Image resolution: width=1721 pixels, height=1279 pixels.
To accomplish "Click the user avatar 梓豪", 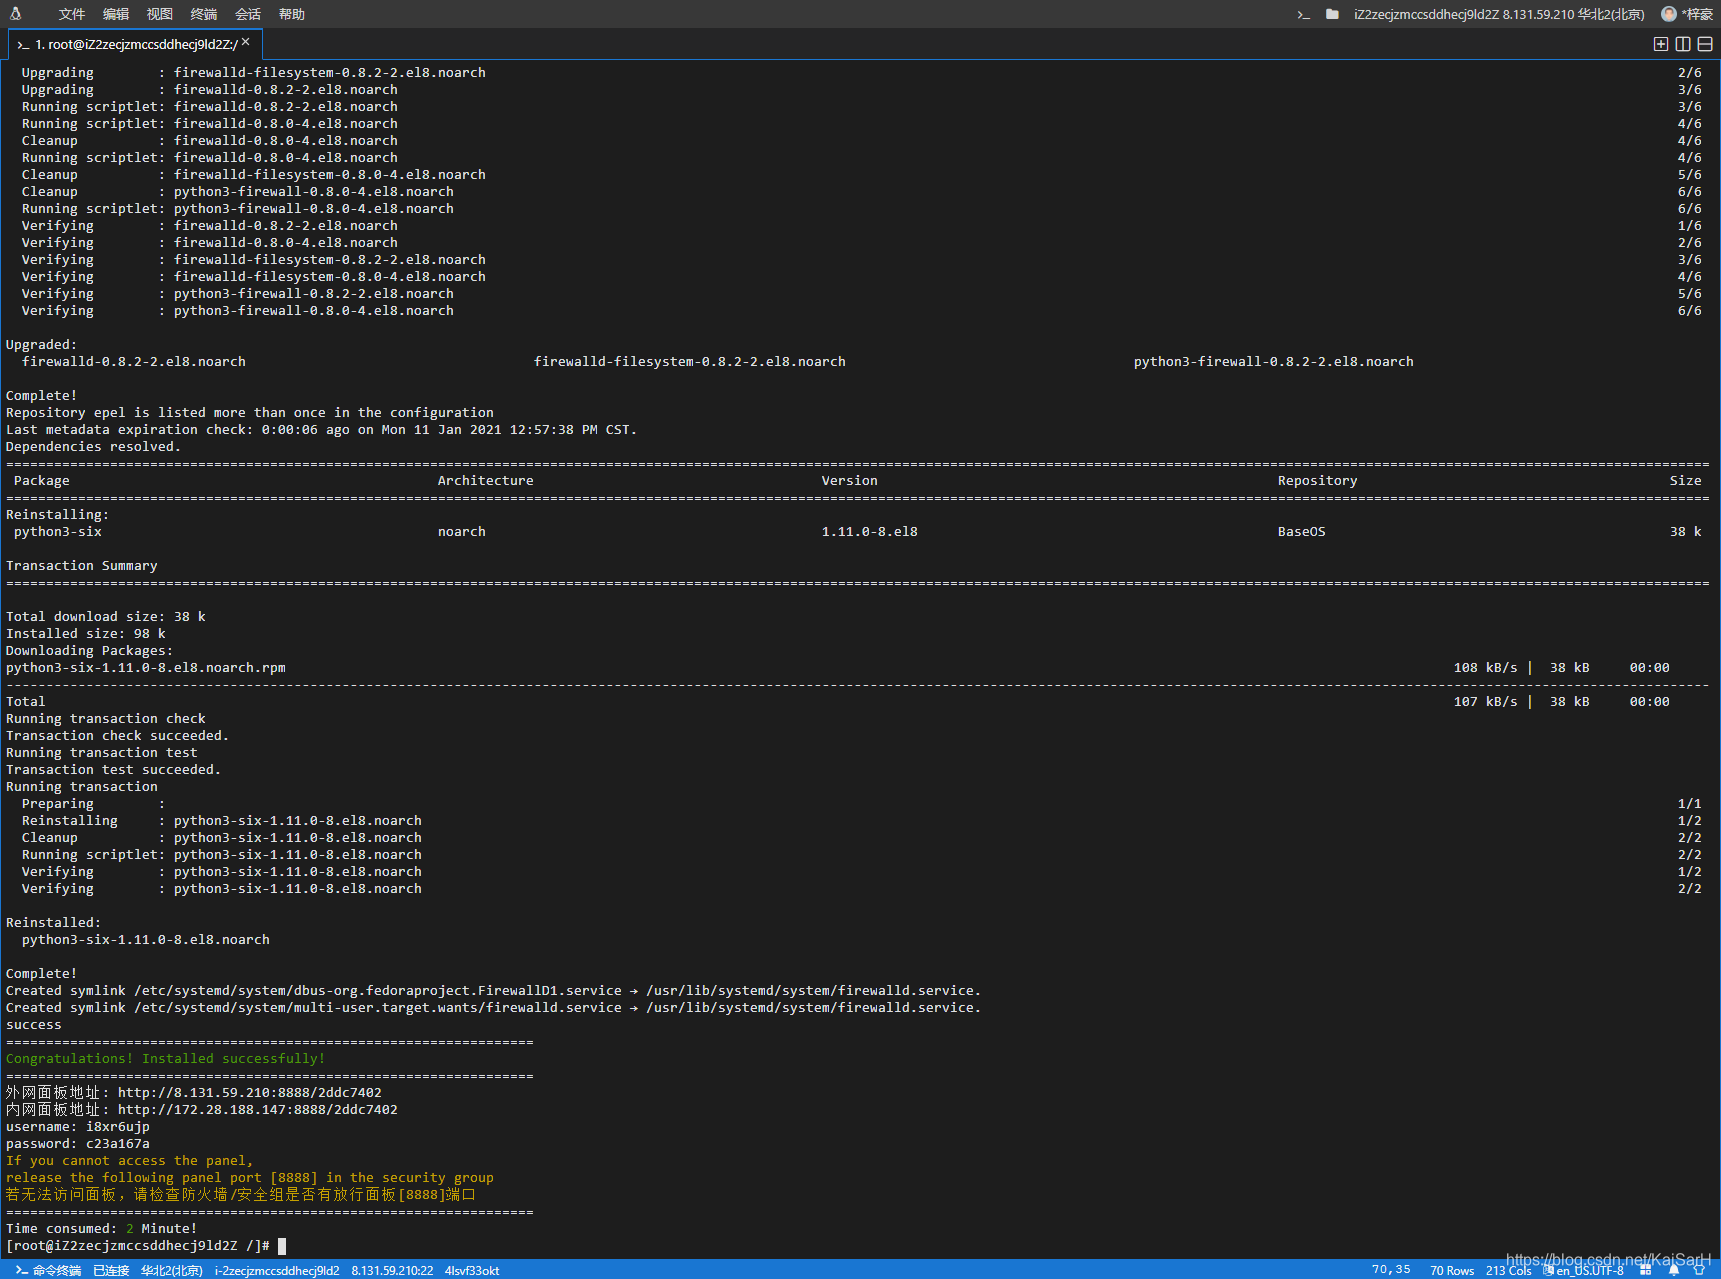I will coord(1687,14).
